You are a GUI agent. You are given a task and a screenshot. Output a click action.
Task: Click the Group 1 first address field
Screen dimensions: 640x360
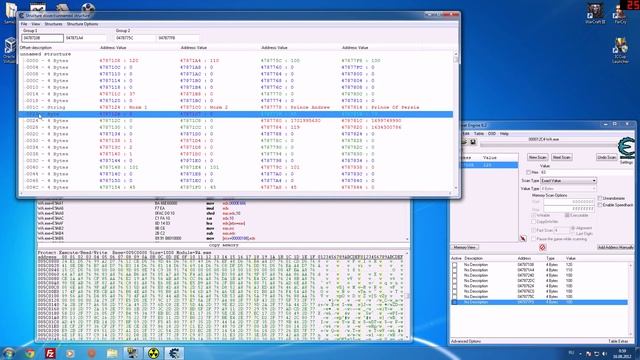pos(42,38)
